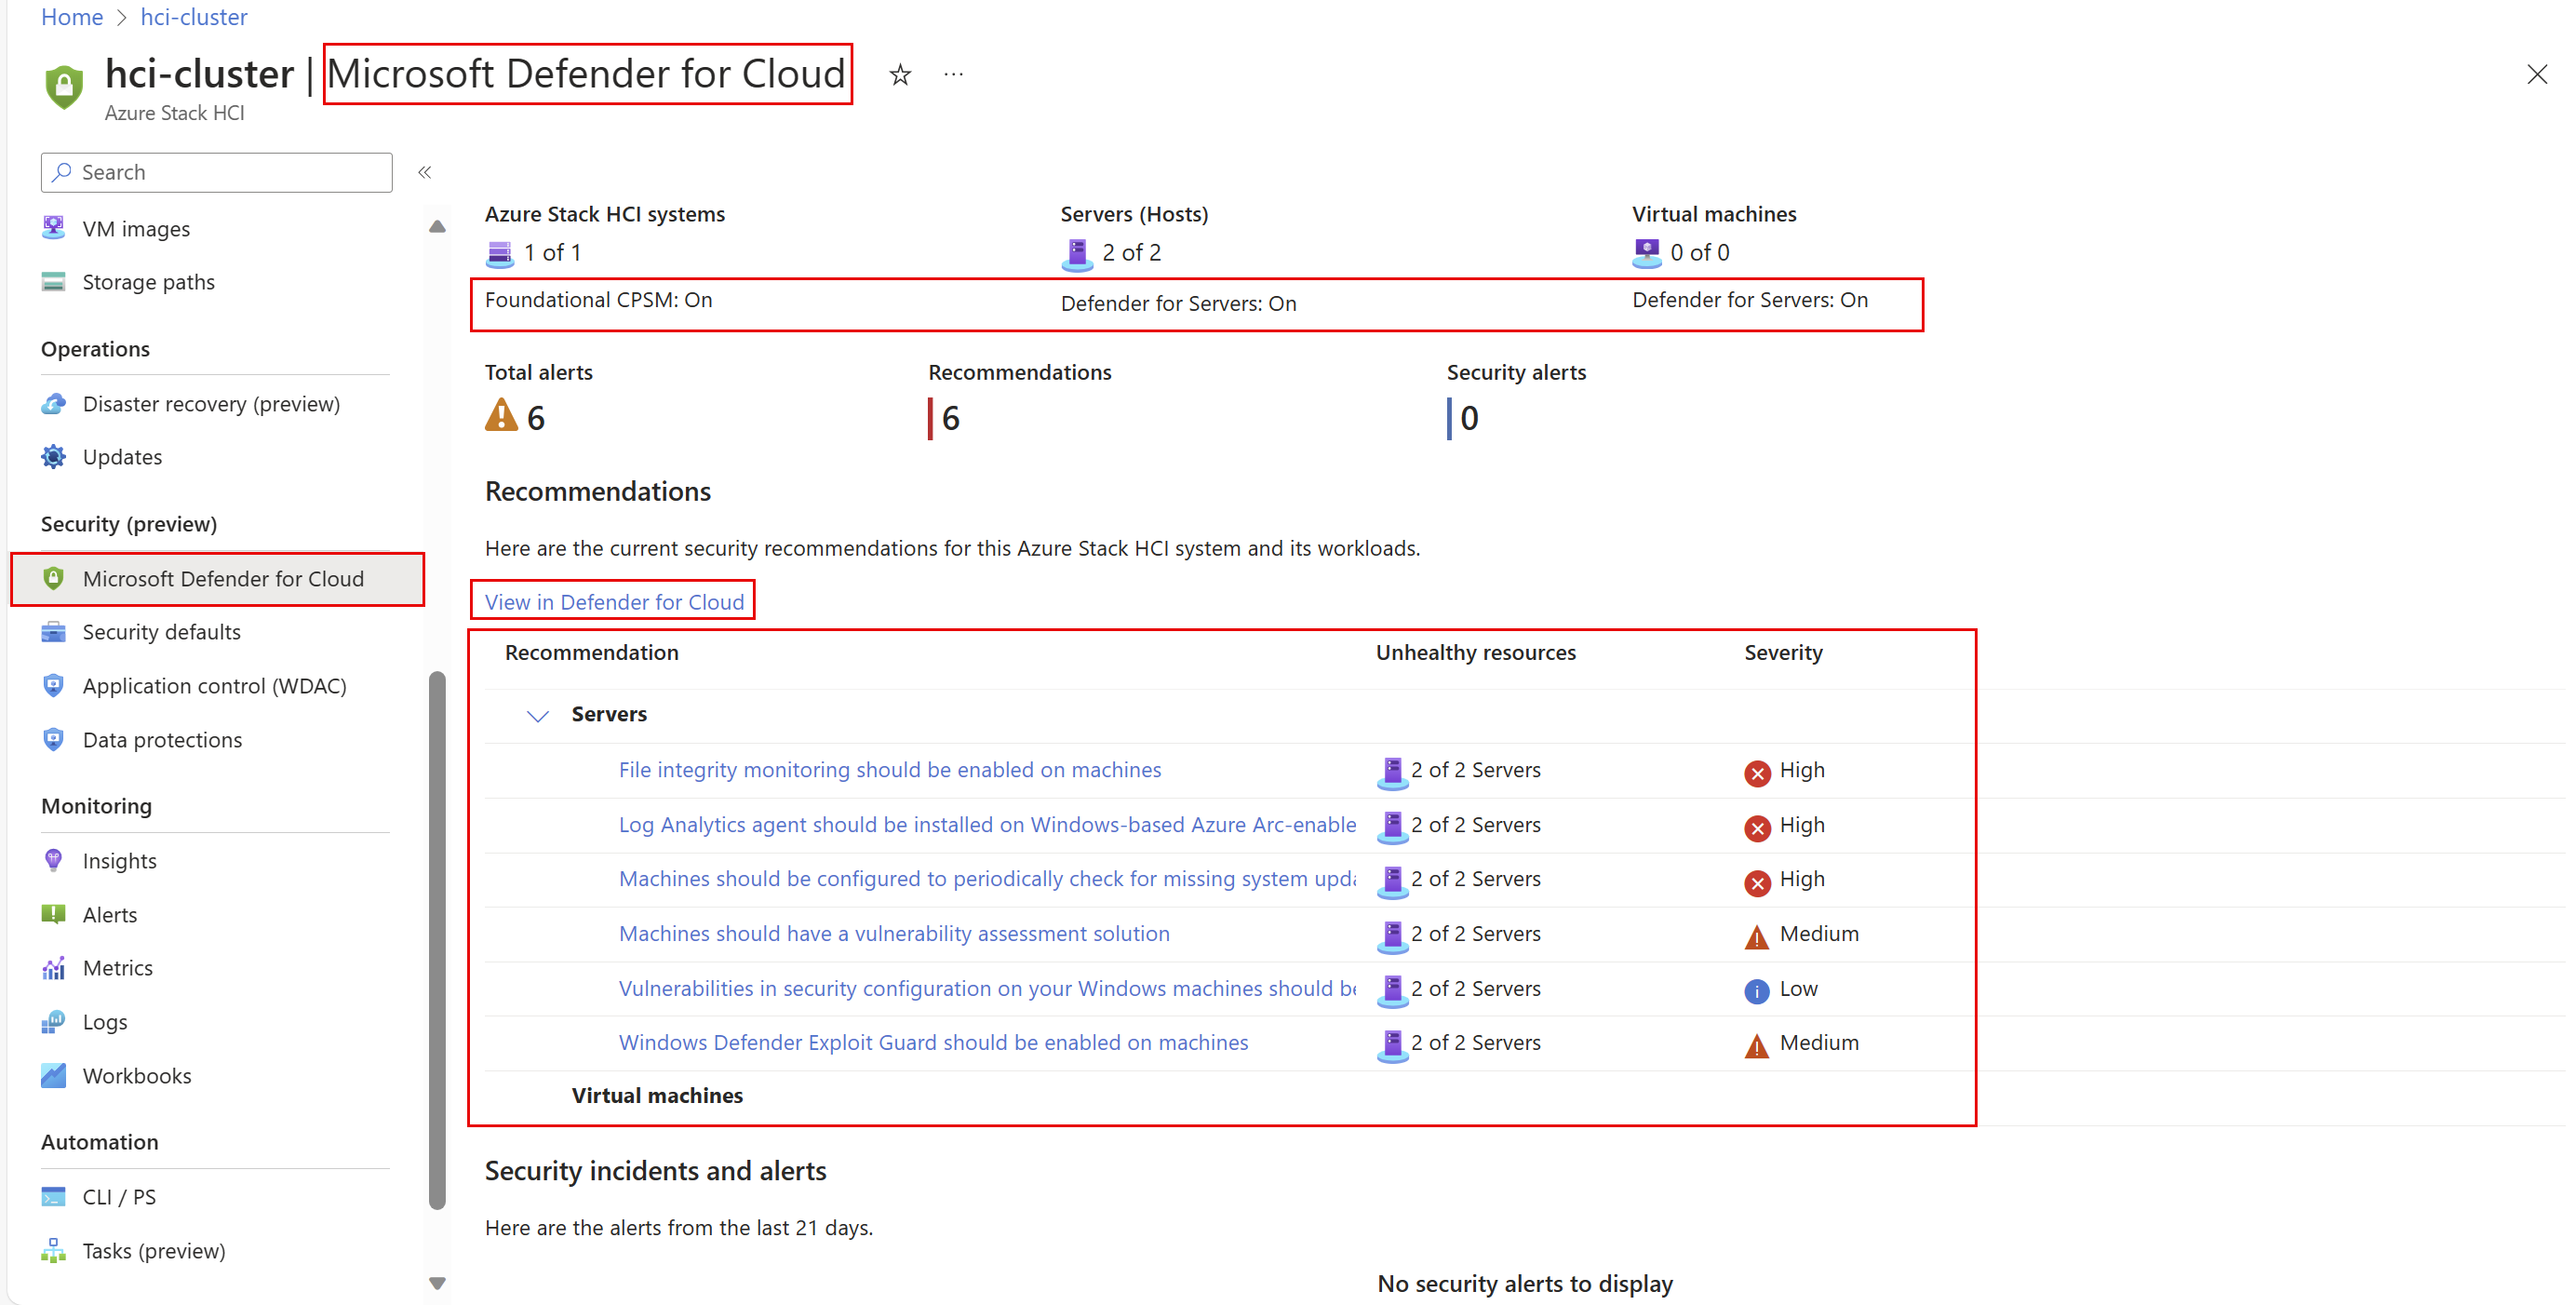Click Medium severity icon for Exploit Guard row
The height and width of the screenshot is (1305, 2576).
tap(1757, 1046)
